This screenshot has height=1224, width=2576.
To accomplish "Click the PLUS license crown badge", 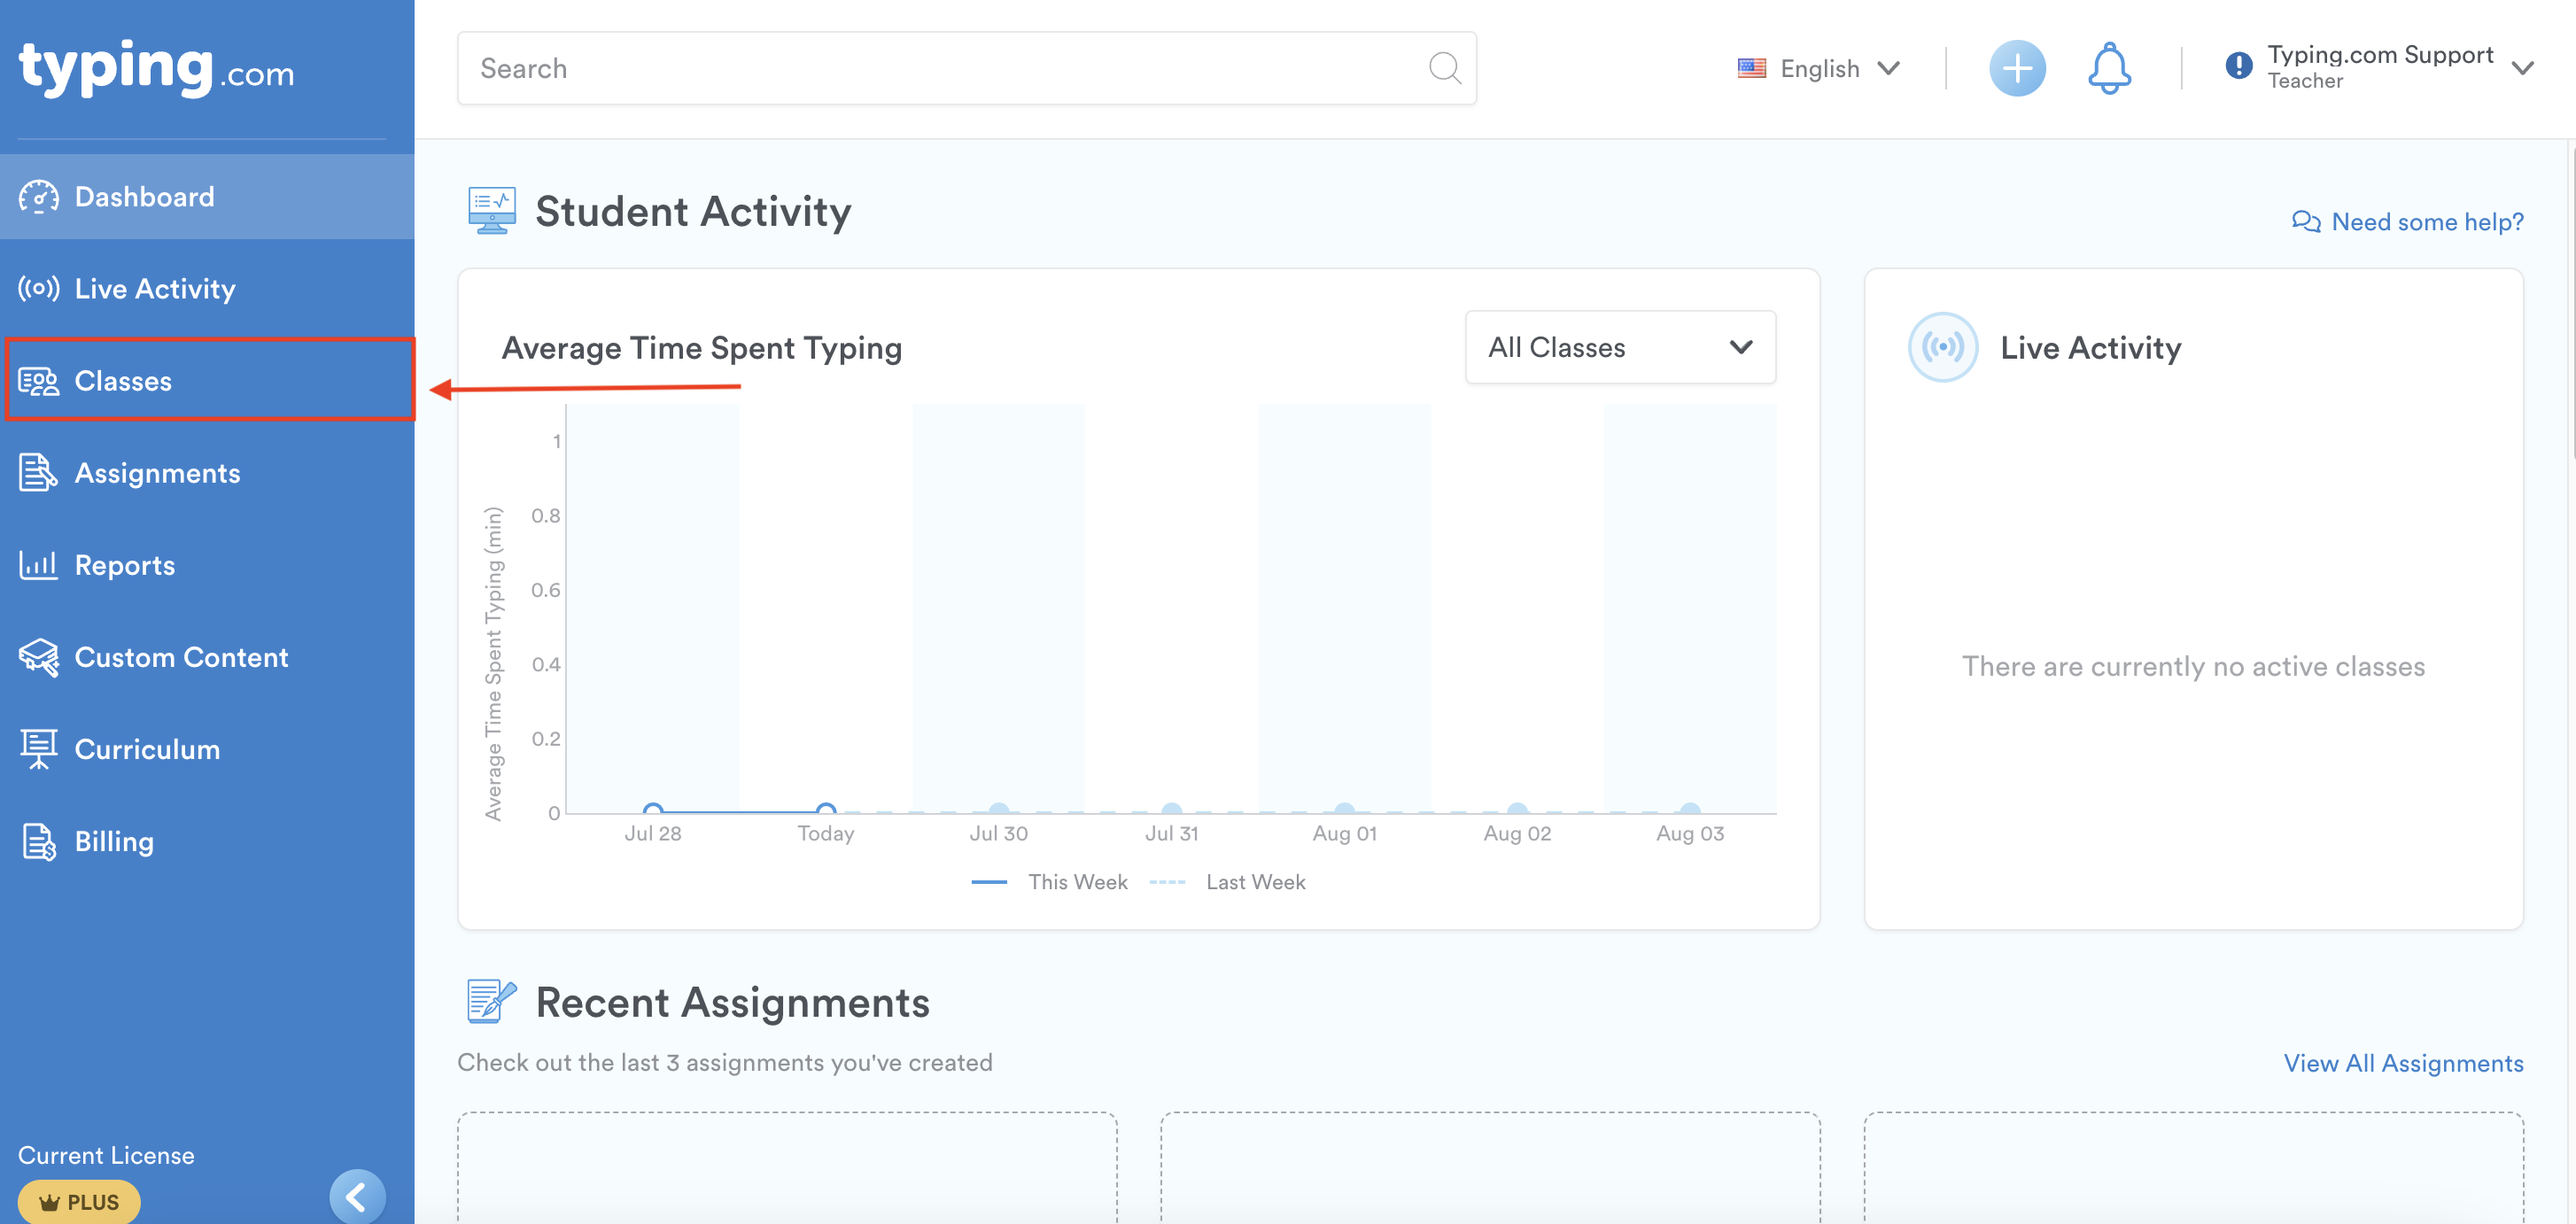I will [79, 1201].
